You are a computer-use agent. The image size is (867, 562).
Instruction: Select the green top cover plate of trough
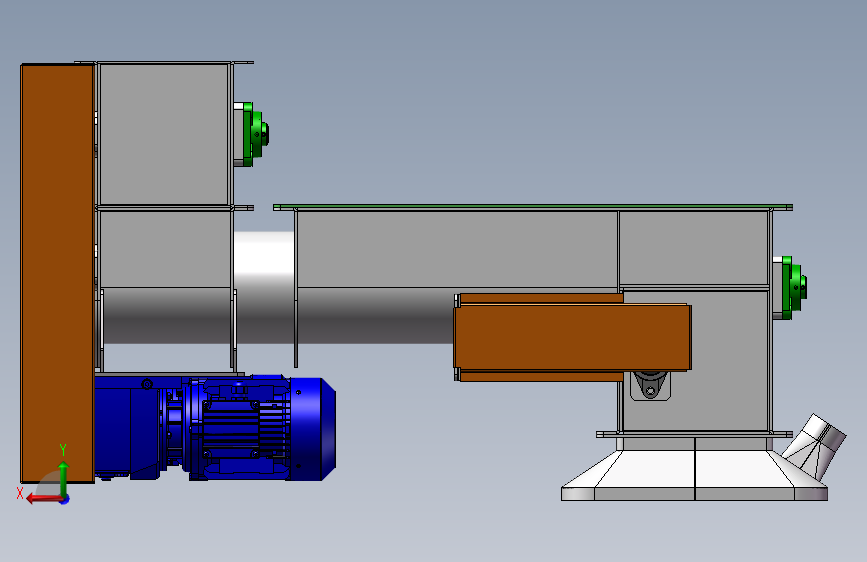(533, 207)
